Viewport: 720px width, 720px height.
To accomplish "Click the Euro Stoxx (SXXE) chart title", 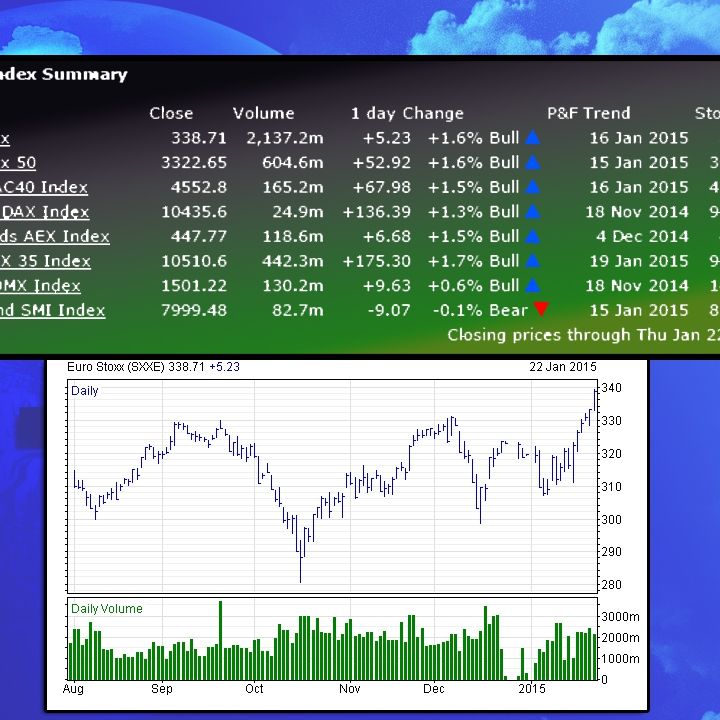I will [x=153, y=367].
